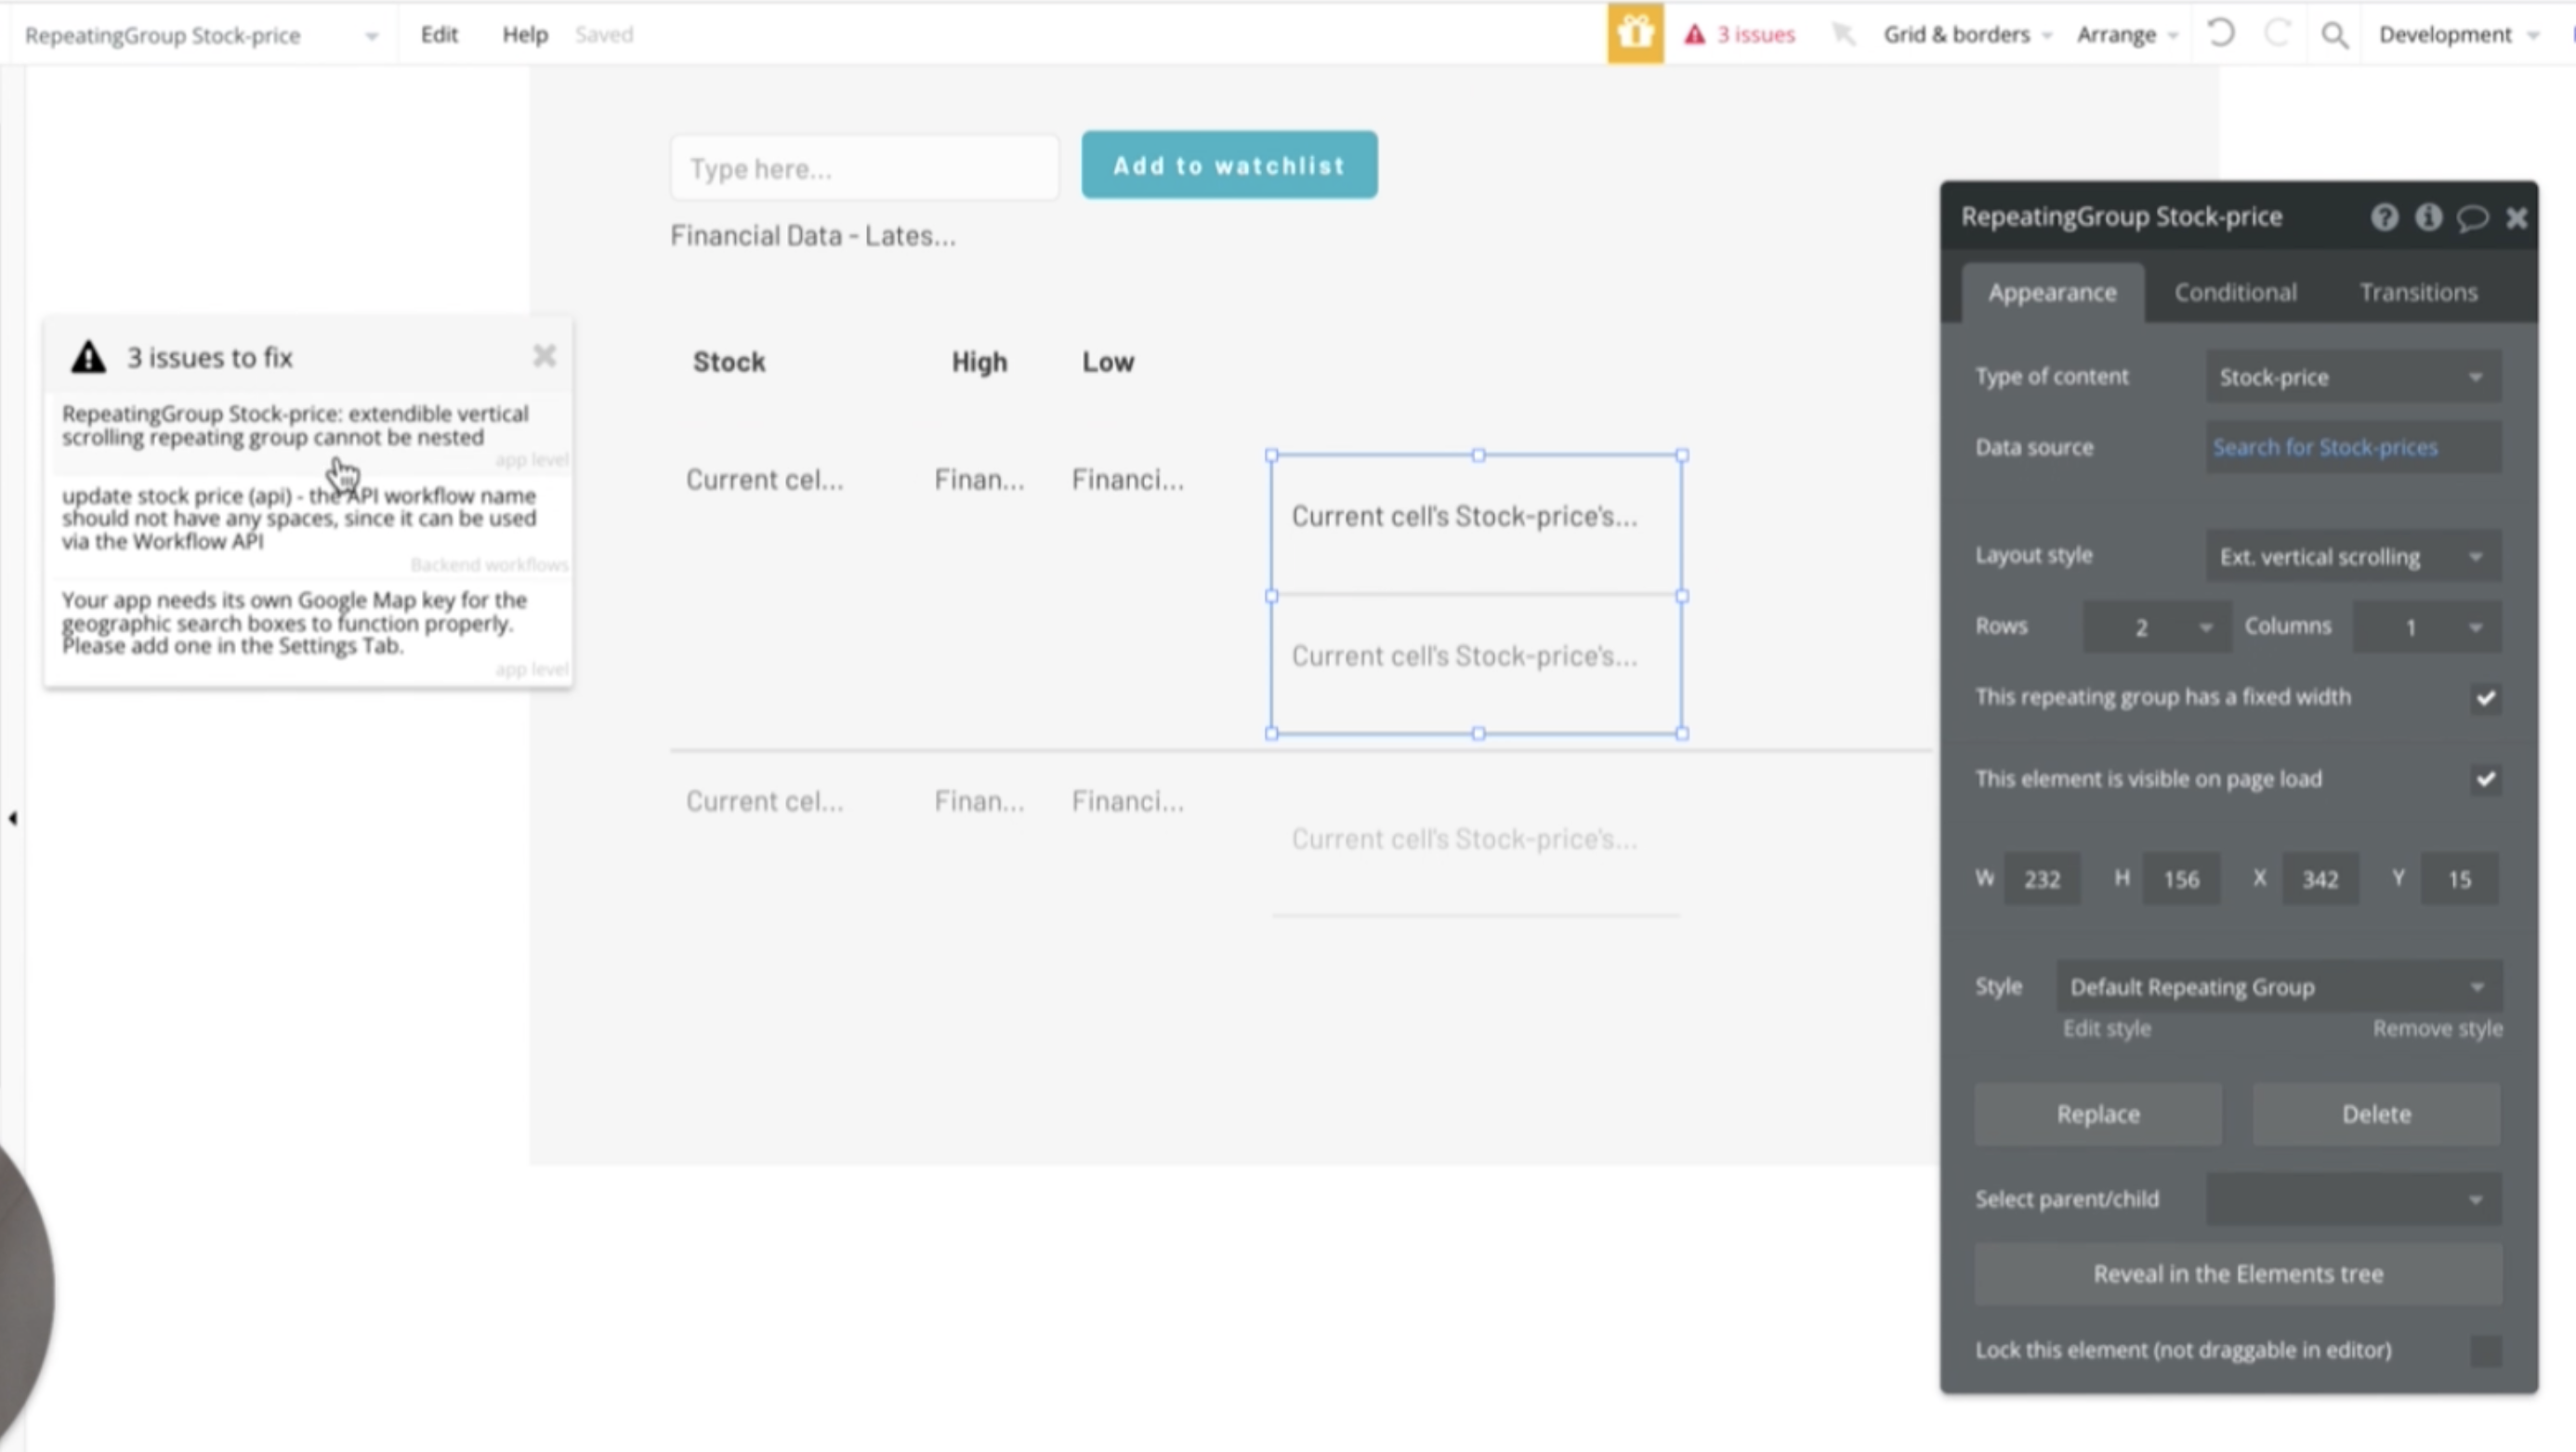Open the comment bubble icon
The height and width of the screenshot is (1452, 2576).
pos(2472,217)
